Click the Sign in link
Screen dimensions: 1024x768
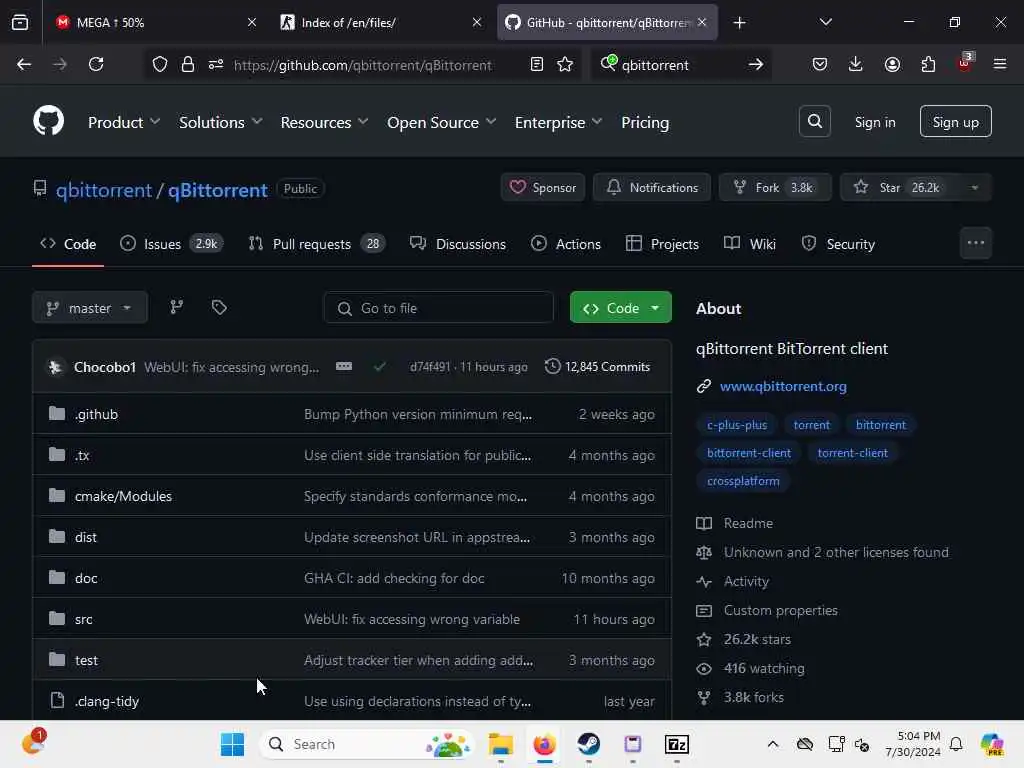pyautogui.click(x=875, y=122)
